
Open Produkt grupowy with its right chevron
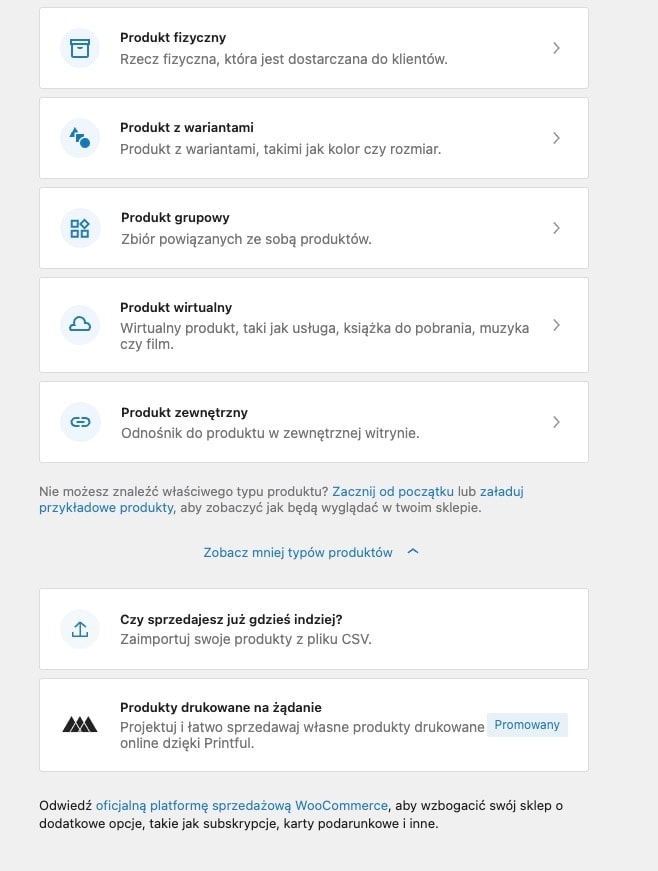[x=557, y=228]
